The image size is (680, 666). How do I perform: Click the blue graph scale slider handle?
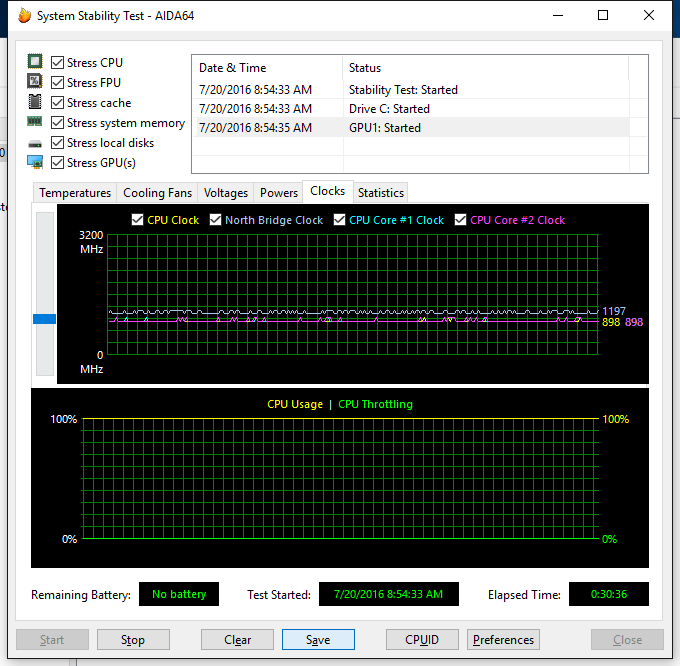45,319
